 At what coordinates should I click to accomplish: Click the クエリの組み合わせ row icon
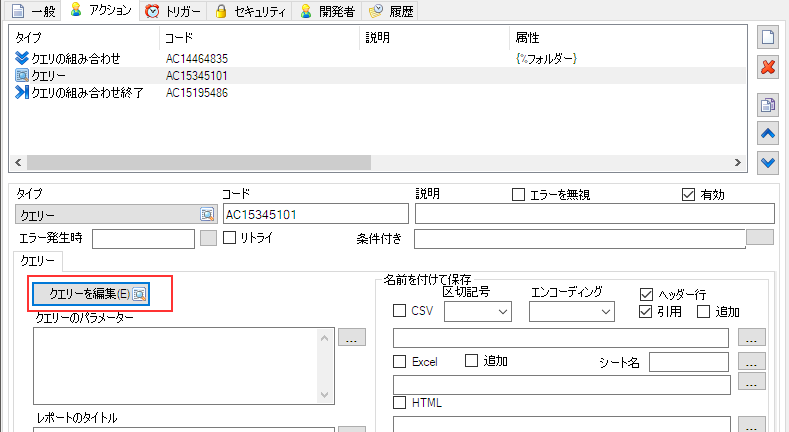pyautogui.click(x=22, y=58)
